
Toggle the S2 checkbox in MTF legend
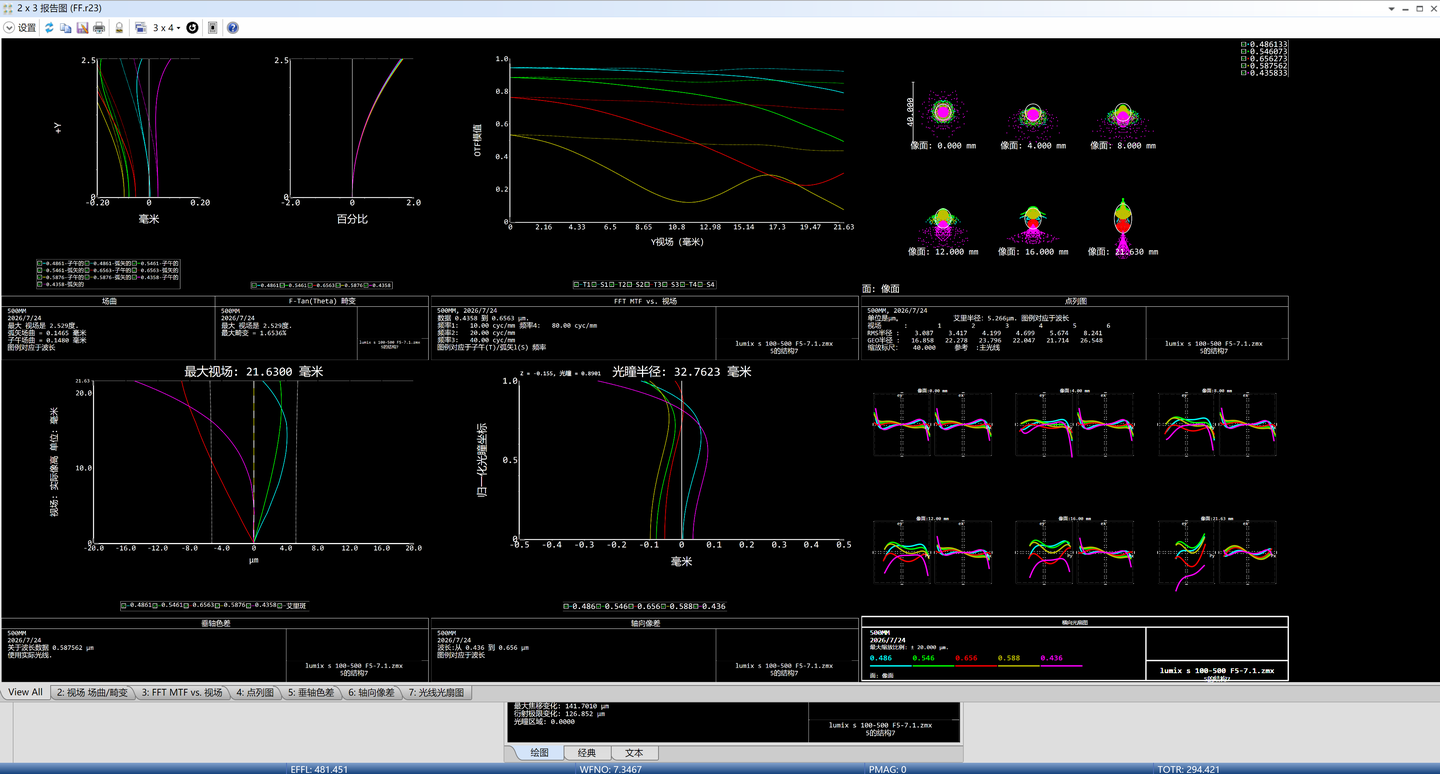pos(630,285)
